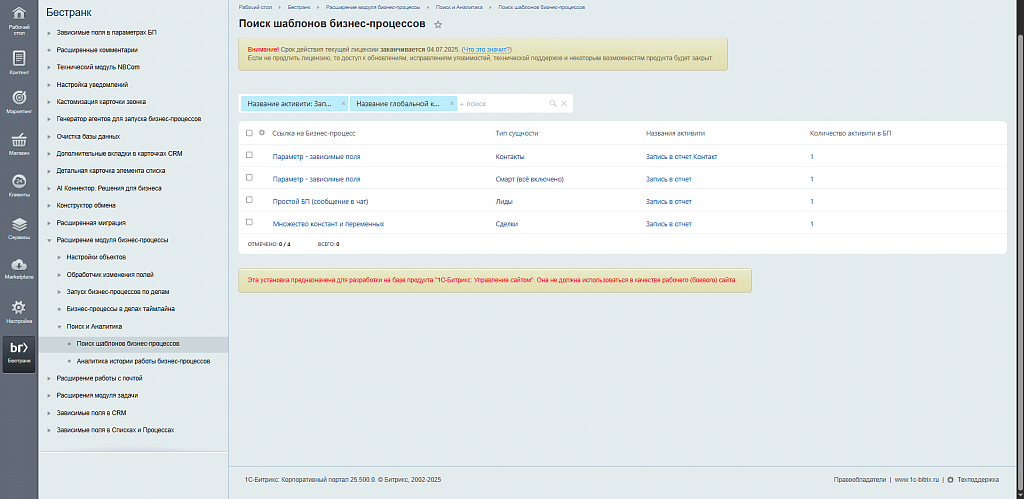Viewport: 1024px width, 499px height.
Task: Check the row for Простой БП (сообщение в чат)
Action: [249, 200]
